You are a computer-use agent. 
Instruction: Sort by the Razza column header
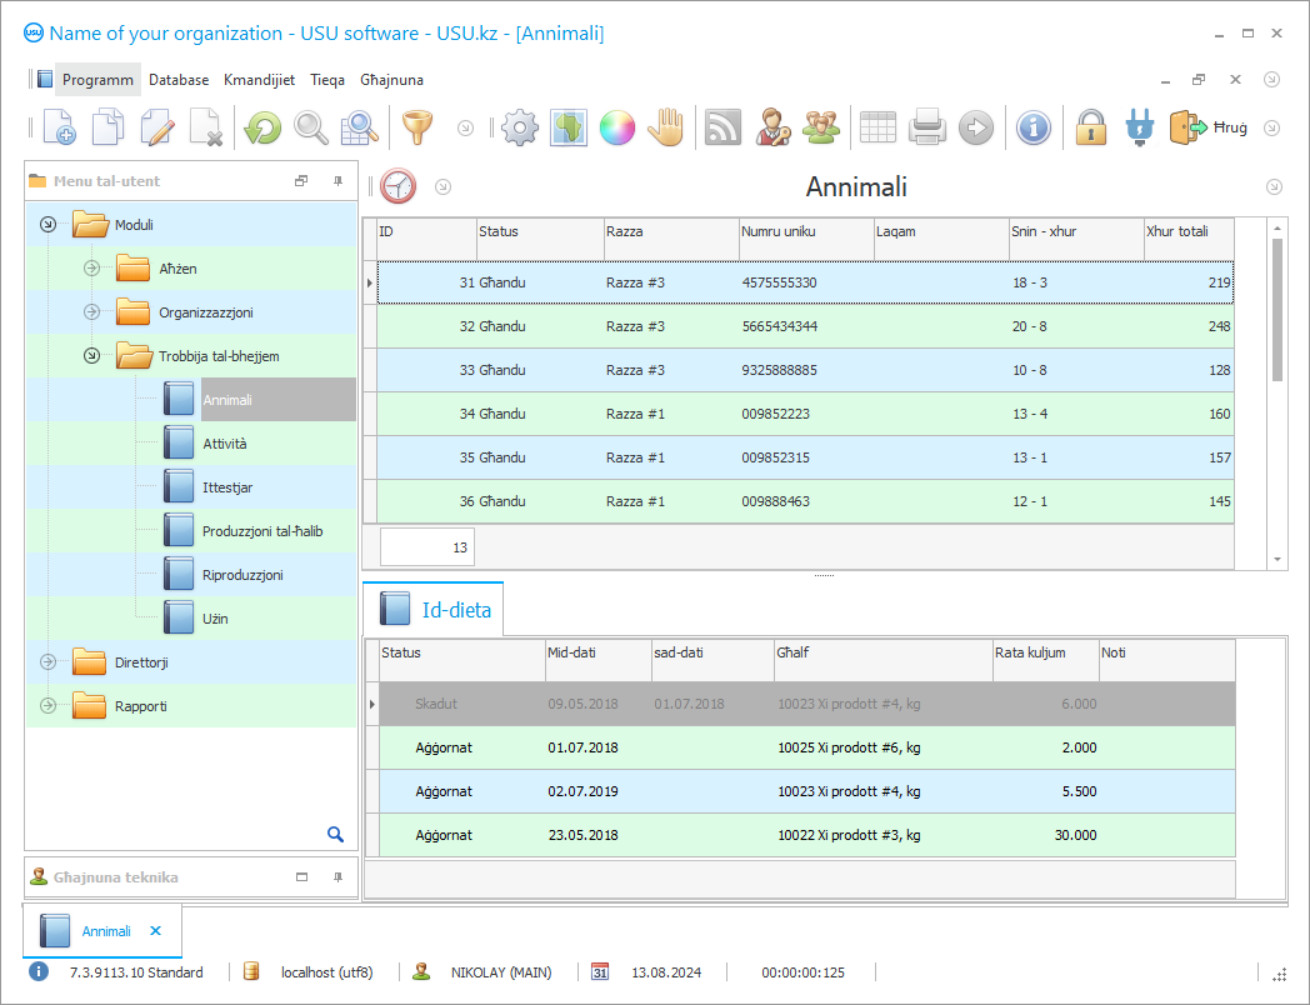tap(671, 239)
